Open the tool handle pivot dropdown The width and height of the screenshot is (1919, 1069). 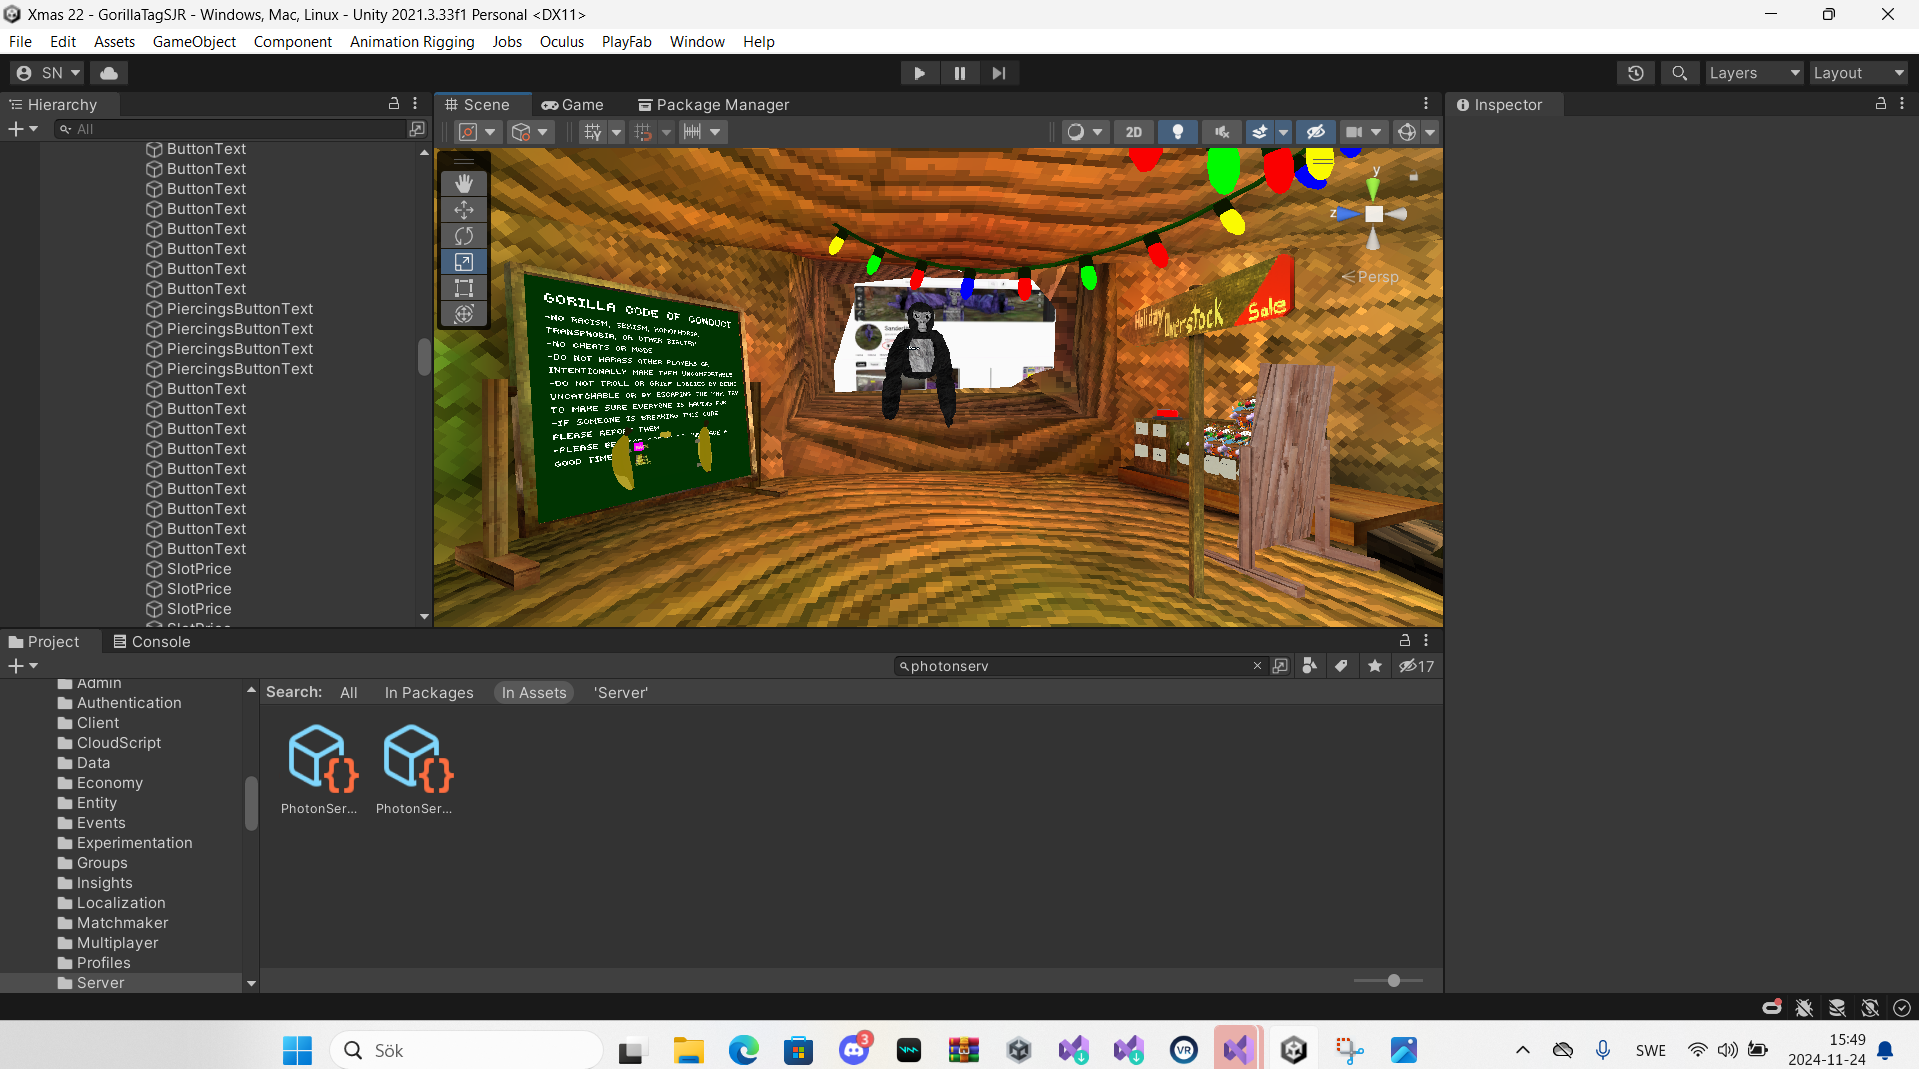click(x=478, y=132)
